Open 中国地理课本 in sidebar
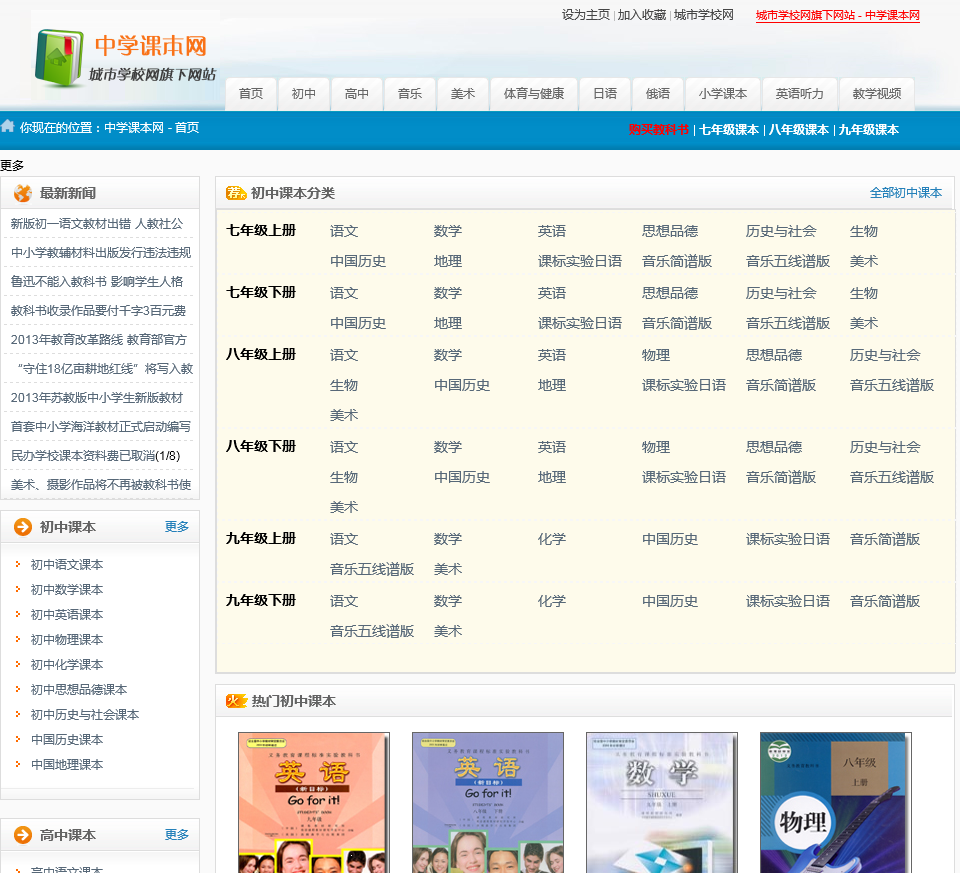960x873 pixels. click(x=67, y=765)
